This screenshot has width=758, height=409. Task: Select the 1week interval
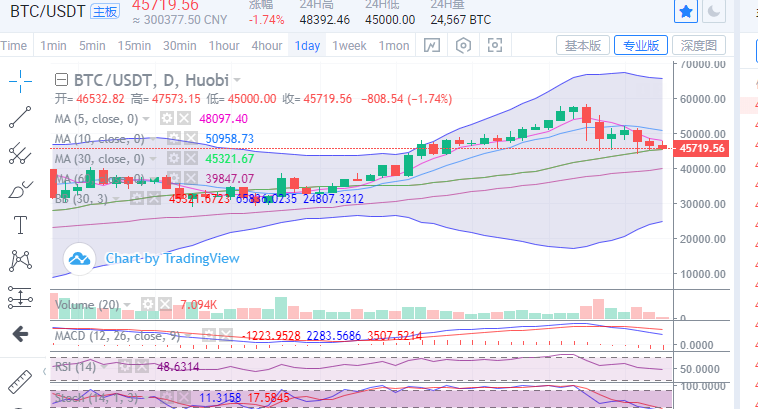[349, 45]
